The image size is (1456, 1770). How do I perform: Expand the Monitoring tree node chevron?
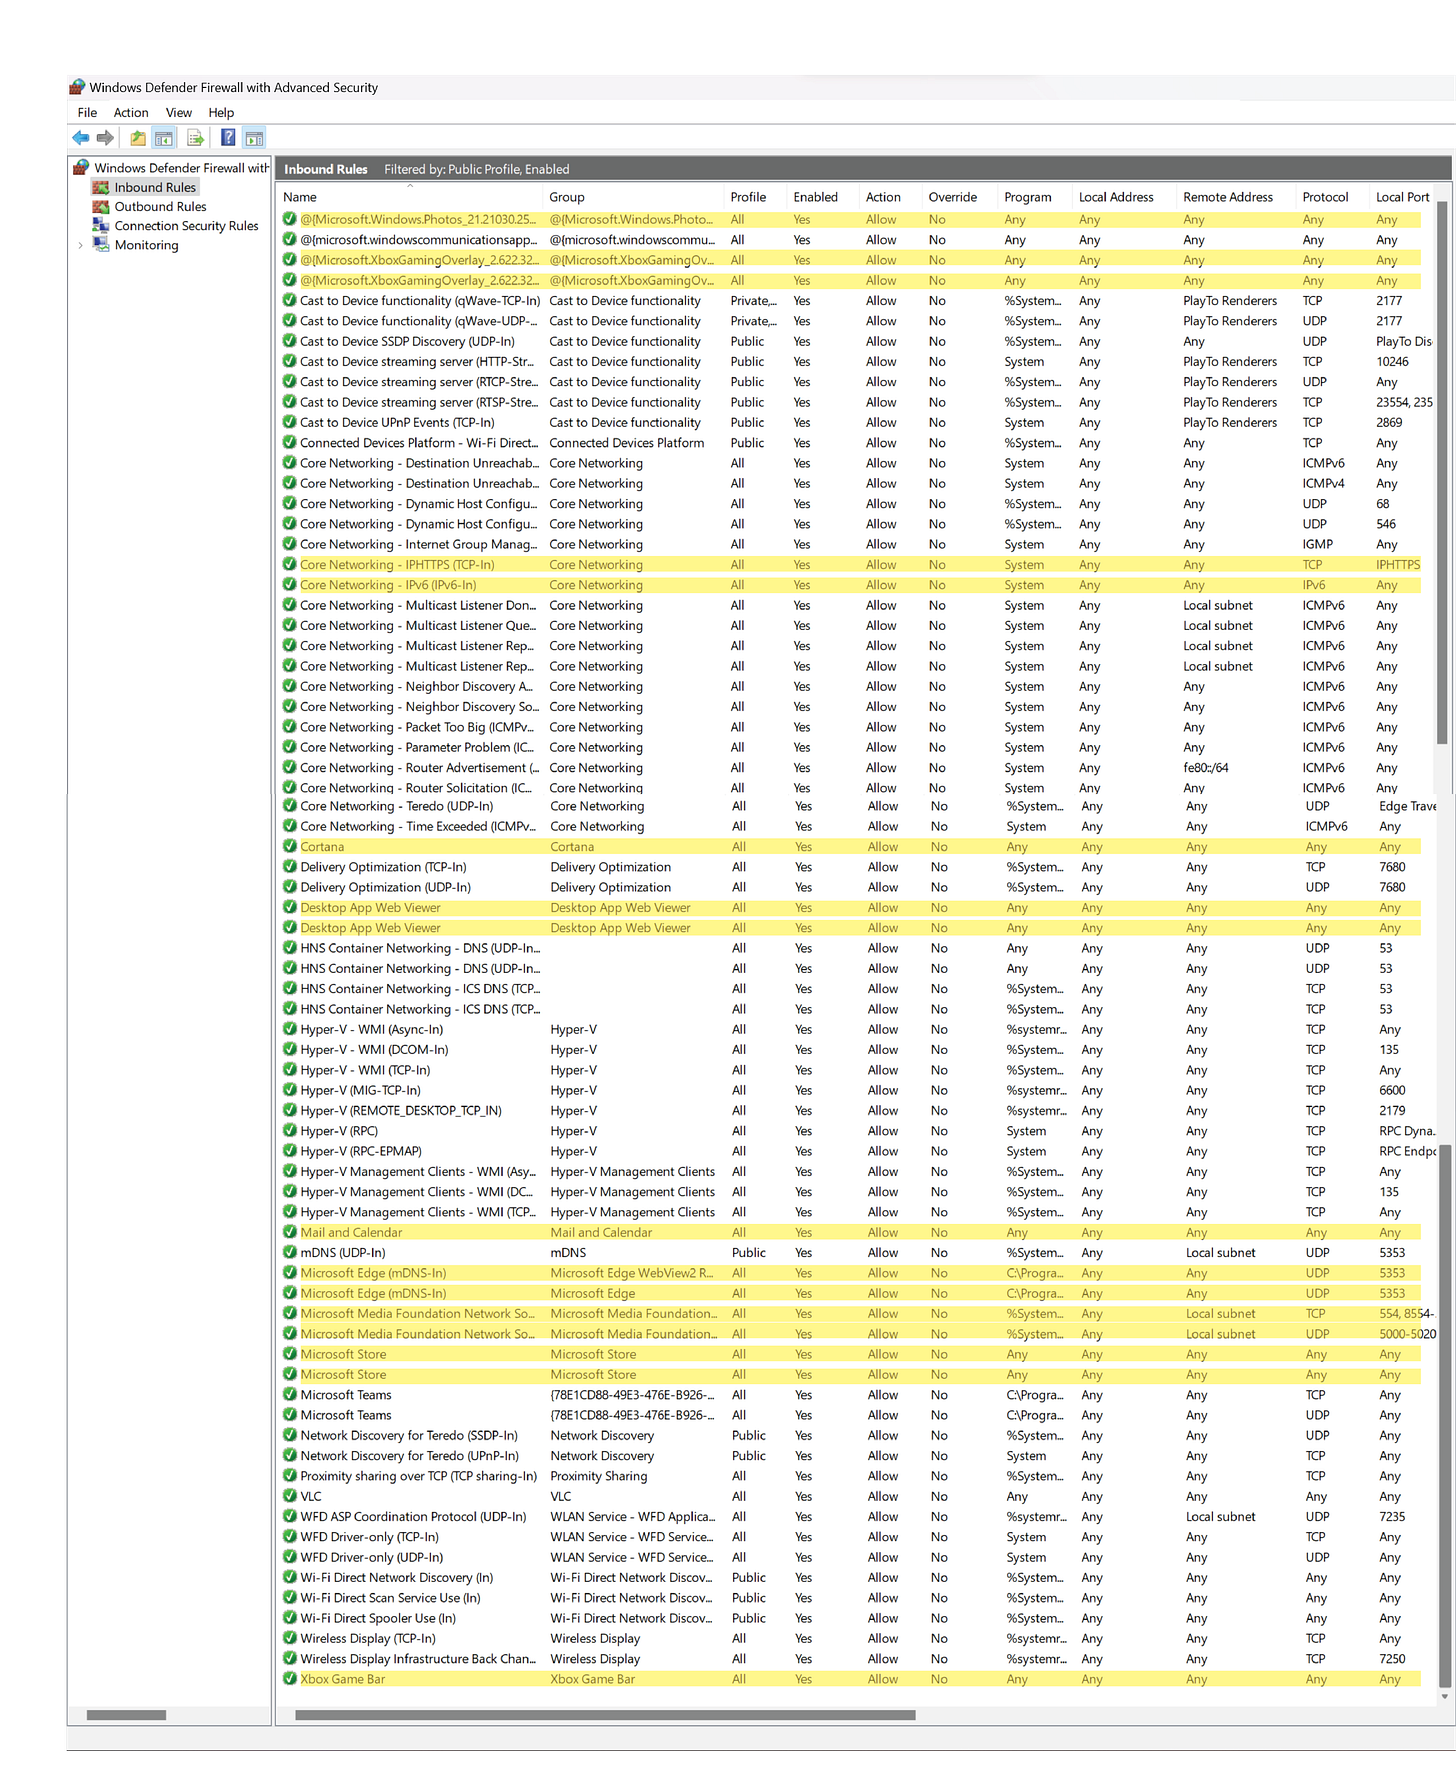tap(80, 245)
